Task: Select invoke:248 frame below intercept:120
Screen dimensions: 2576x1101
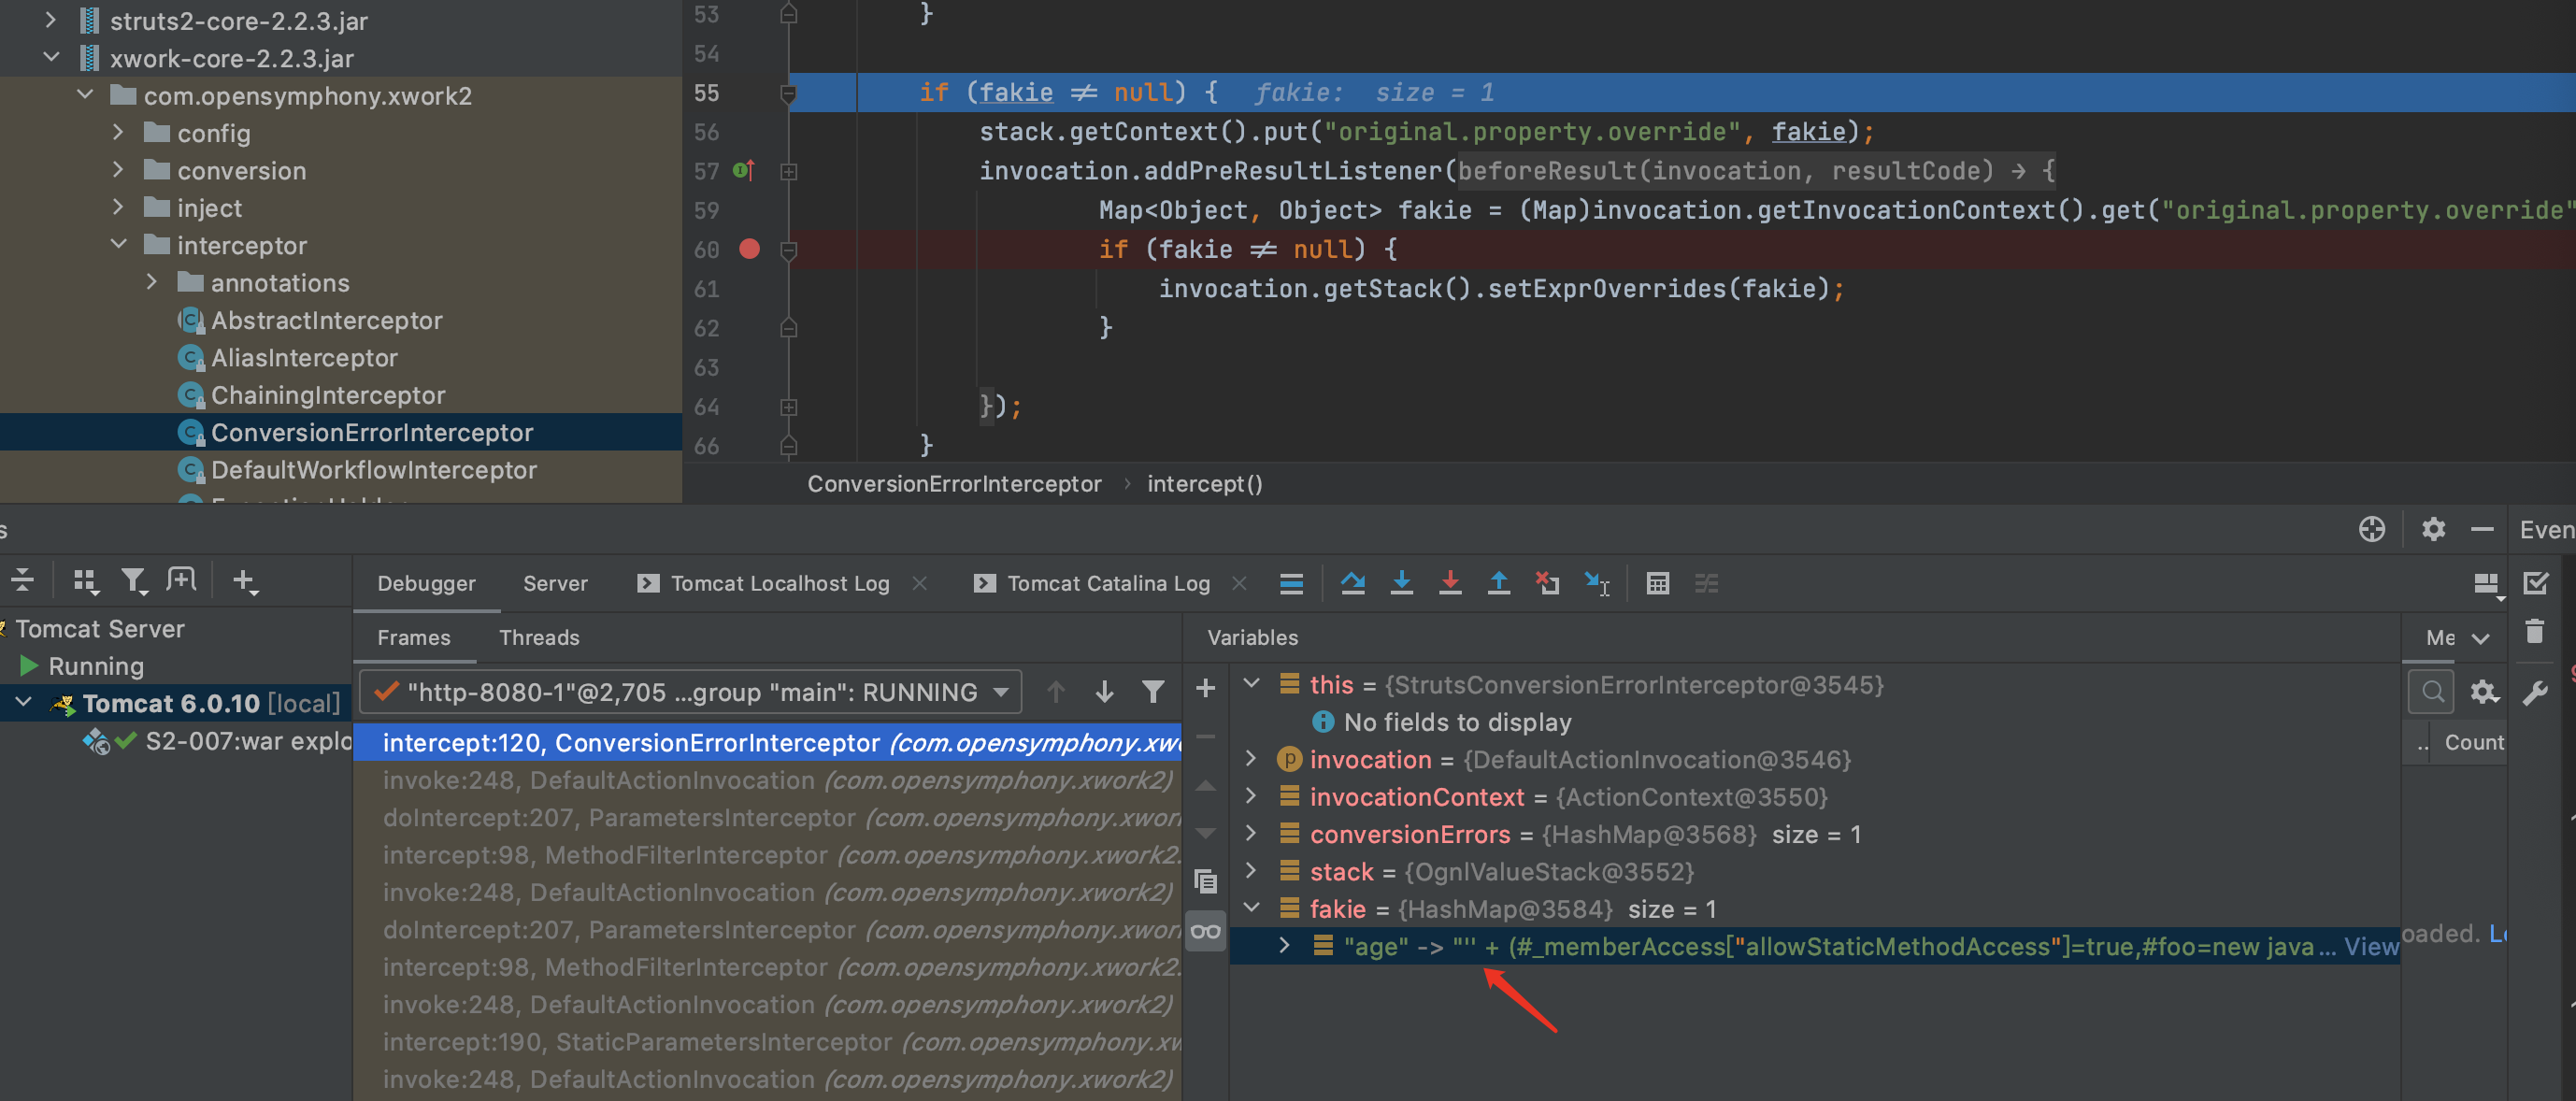Action: click(767, 780)
